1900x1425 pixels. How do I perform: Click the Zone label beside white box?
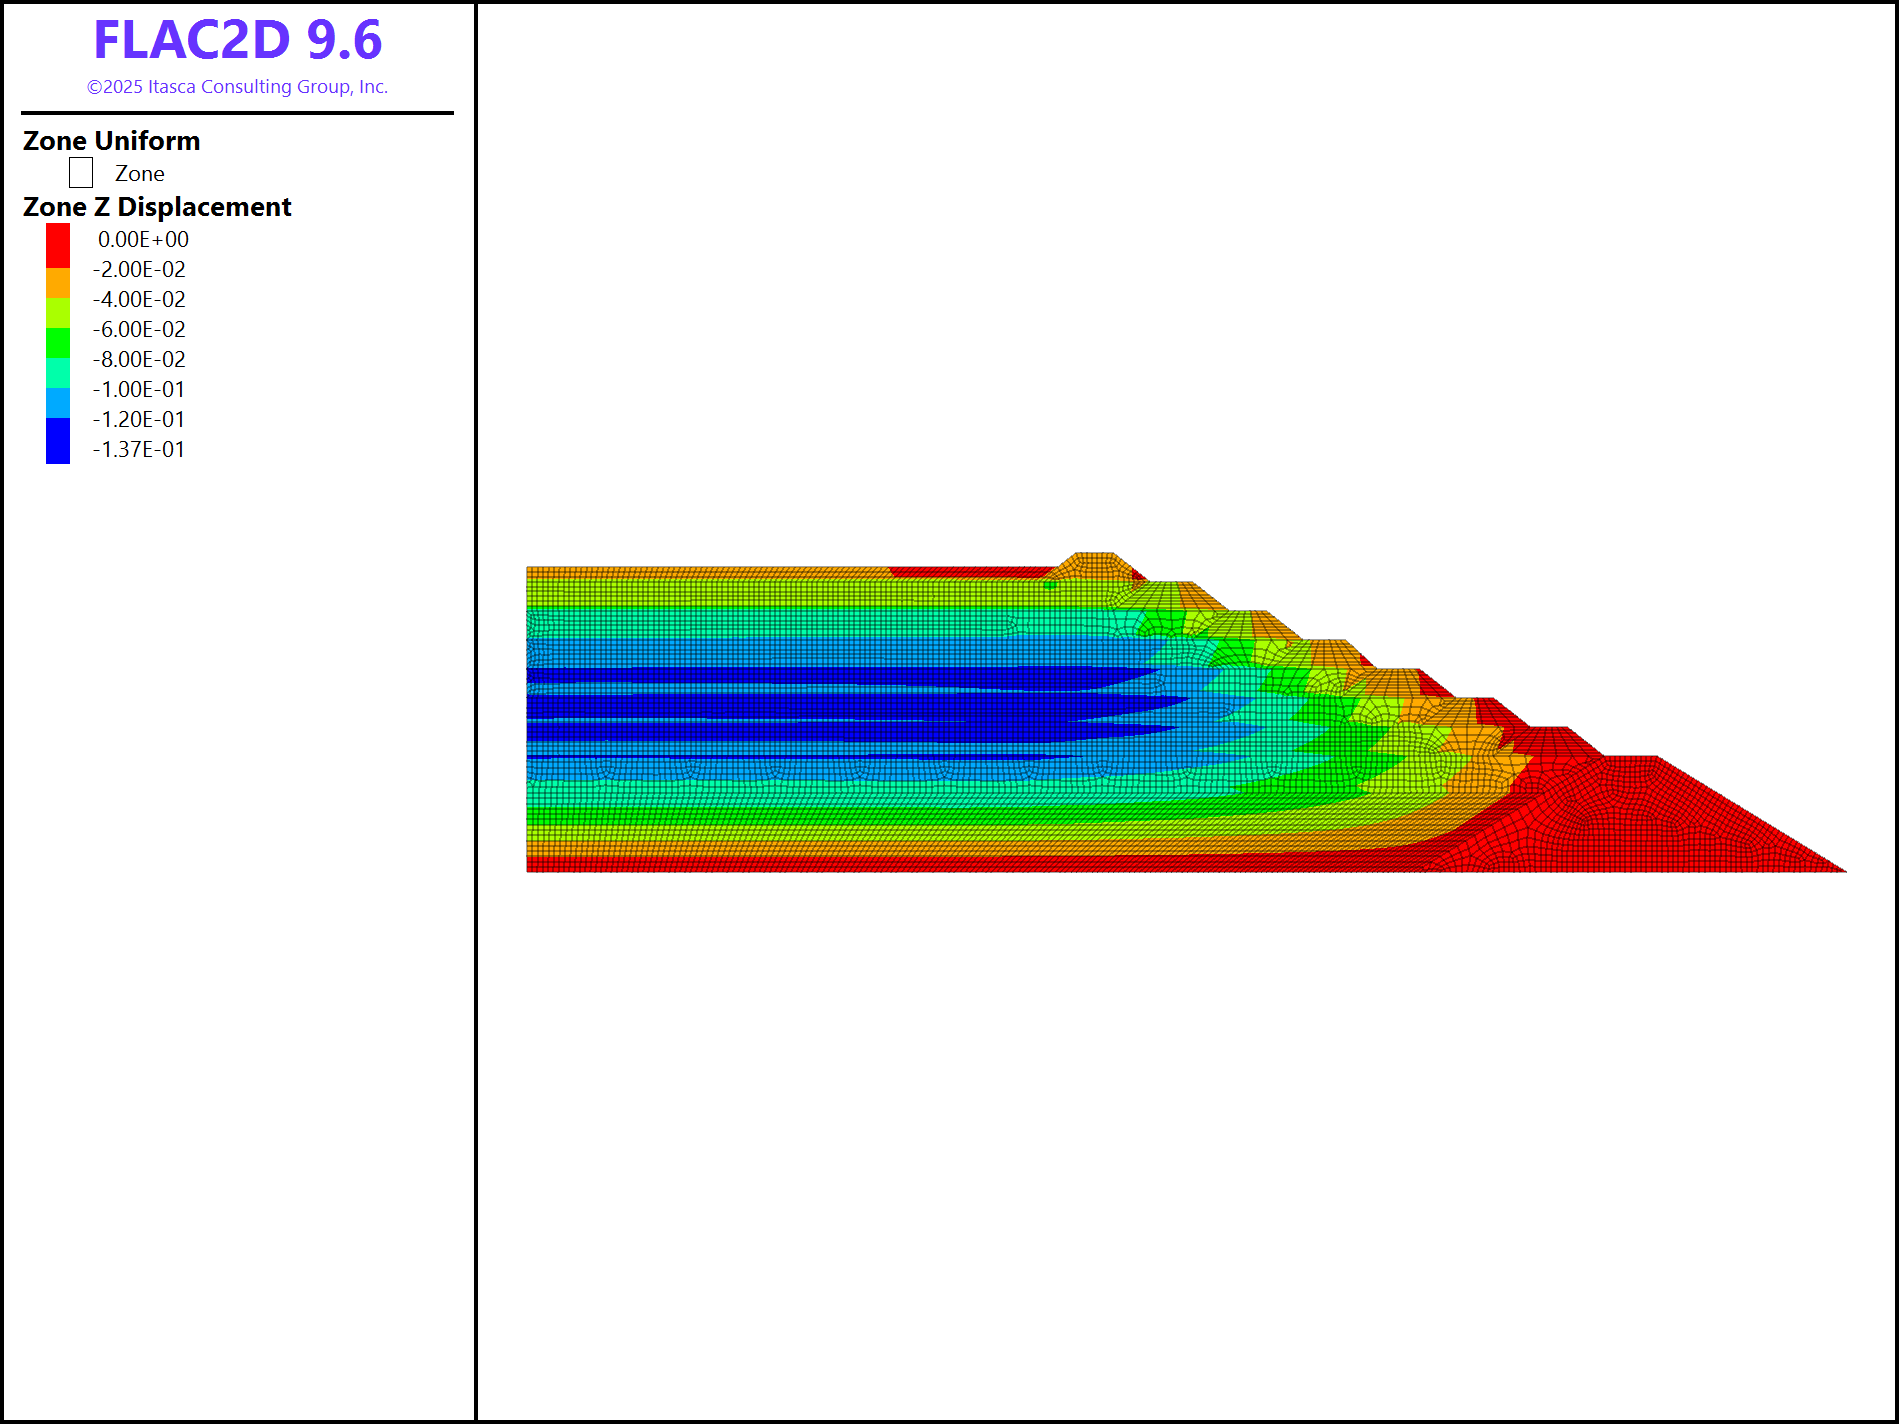(x=139, y=174)
